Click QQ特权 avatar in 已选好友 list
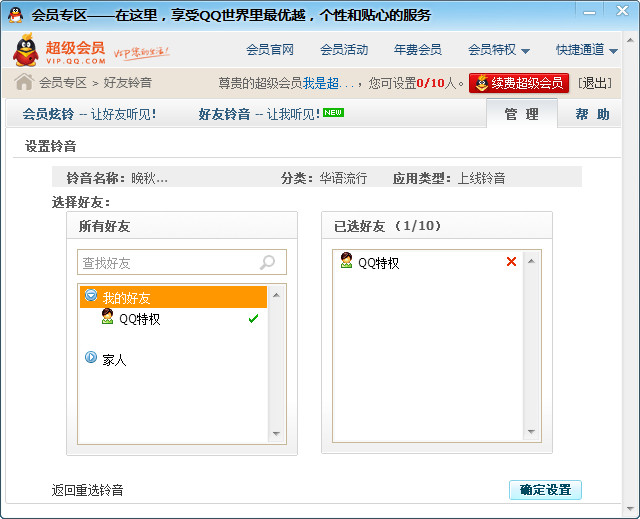The image size is (640, 519). 346,260
